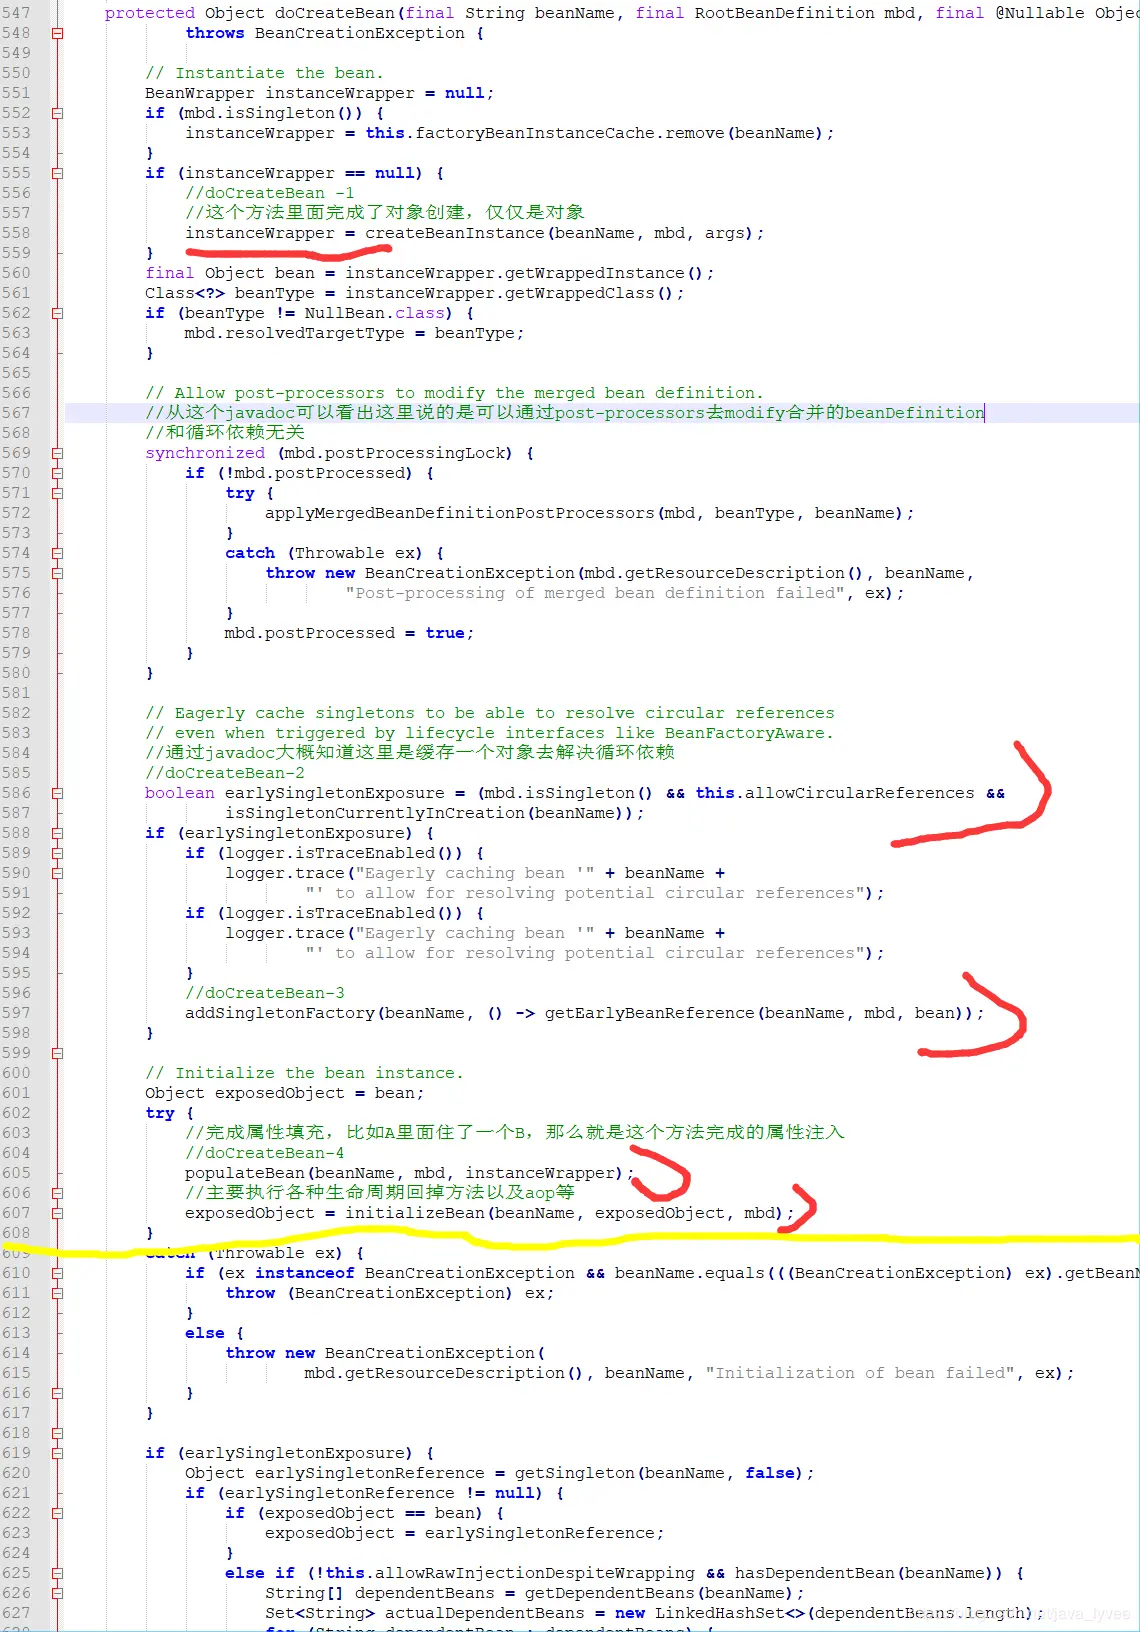
Task: Click the '//doCreateBean-2' comment
Action: click(225, 773)
